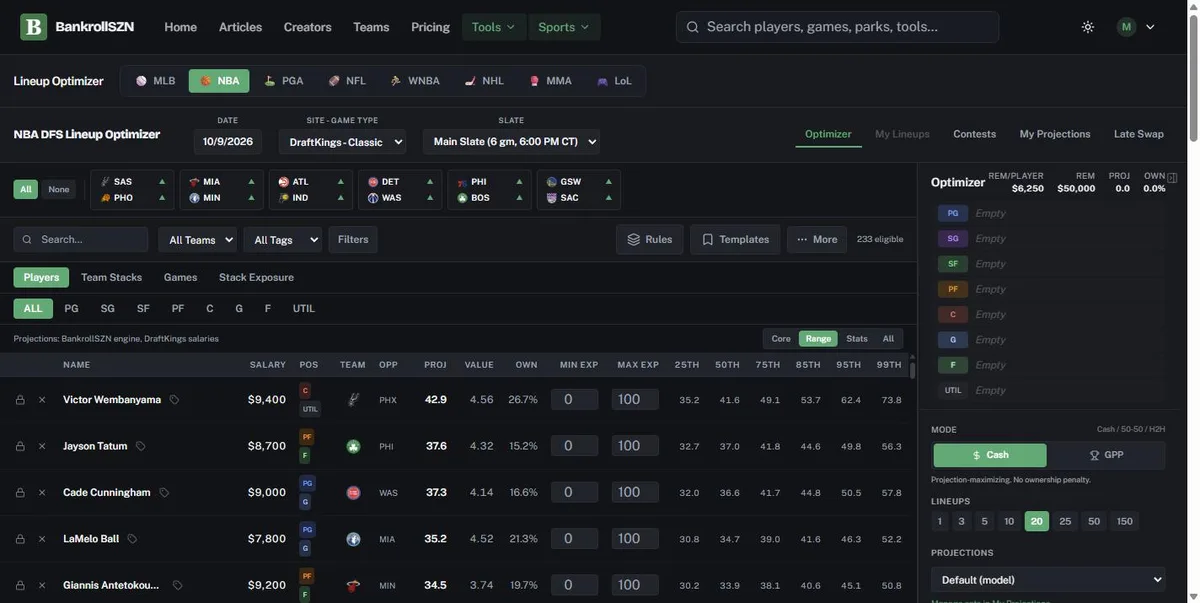This screenshot has height=603, width=1200.
Task: Open the My Lineups tab
Action: click(902, 134)
